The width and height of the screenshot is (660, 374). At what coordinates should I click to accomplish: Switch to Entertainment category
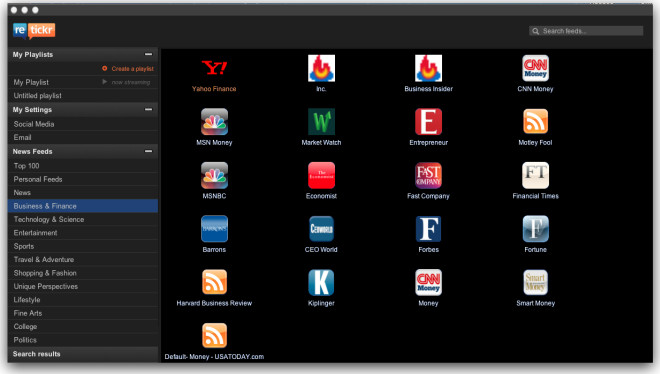[83, 233]
